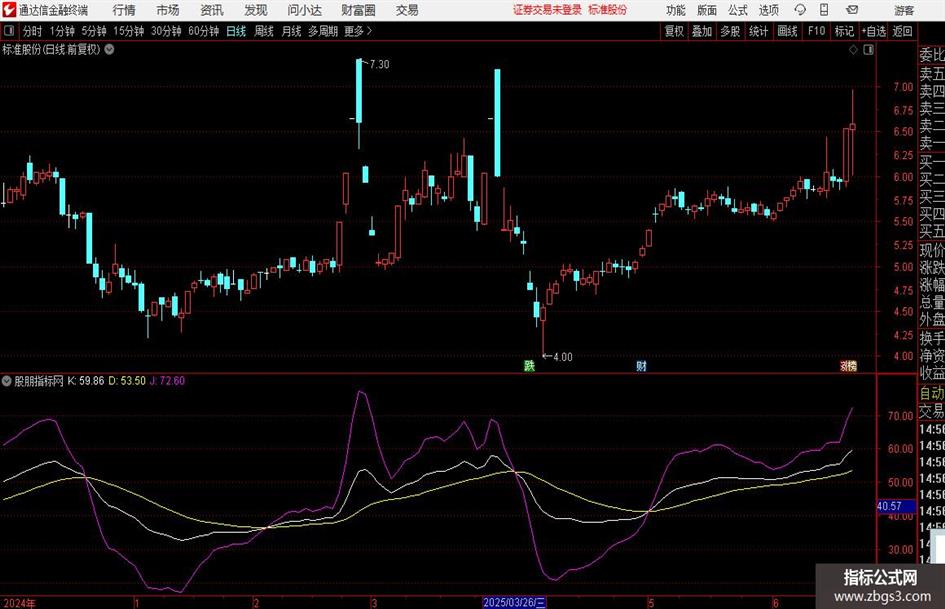Screen dimensions: 945x609
Task: Click the 游客 guest account label
Action: [x=904, y=10]
